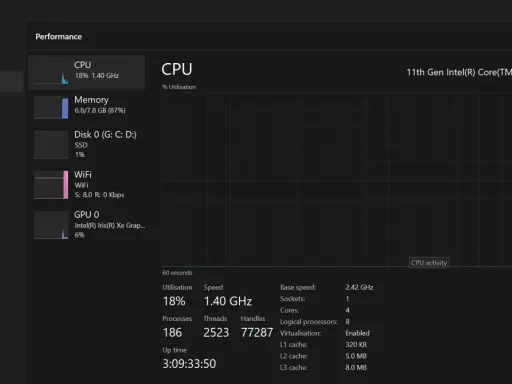Click the up time value 3:09:33:50

189,364
